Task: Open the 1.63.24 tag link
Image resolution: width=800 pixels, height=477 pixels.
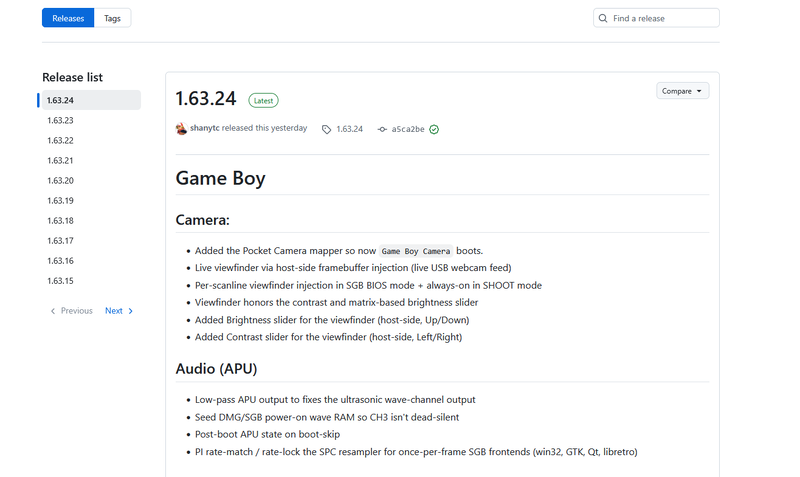Action: point(349,129)
